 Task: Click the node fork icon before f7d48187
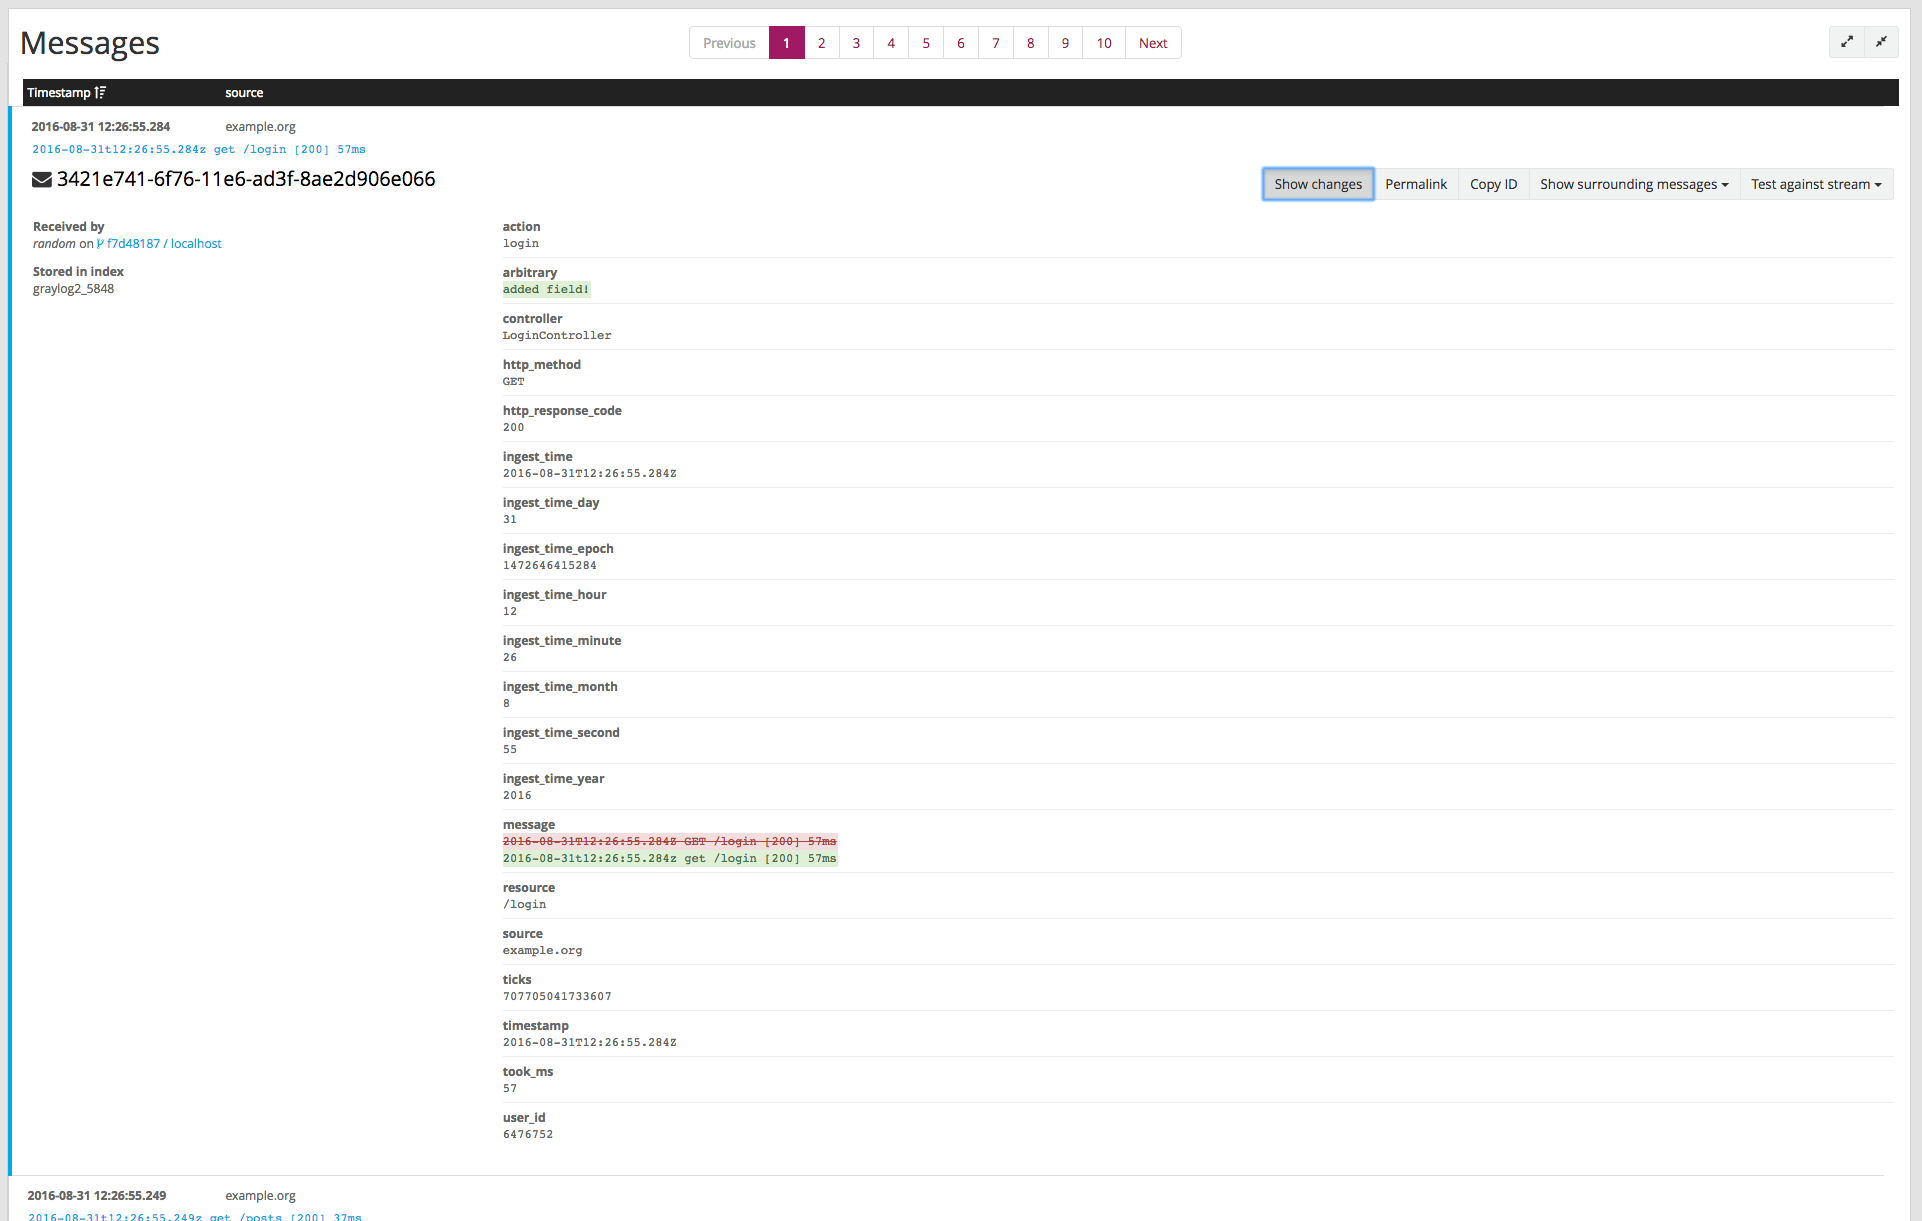pos(100,244)
